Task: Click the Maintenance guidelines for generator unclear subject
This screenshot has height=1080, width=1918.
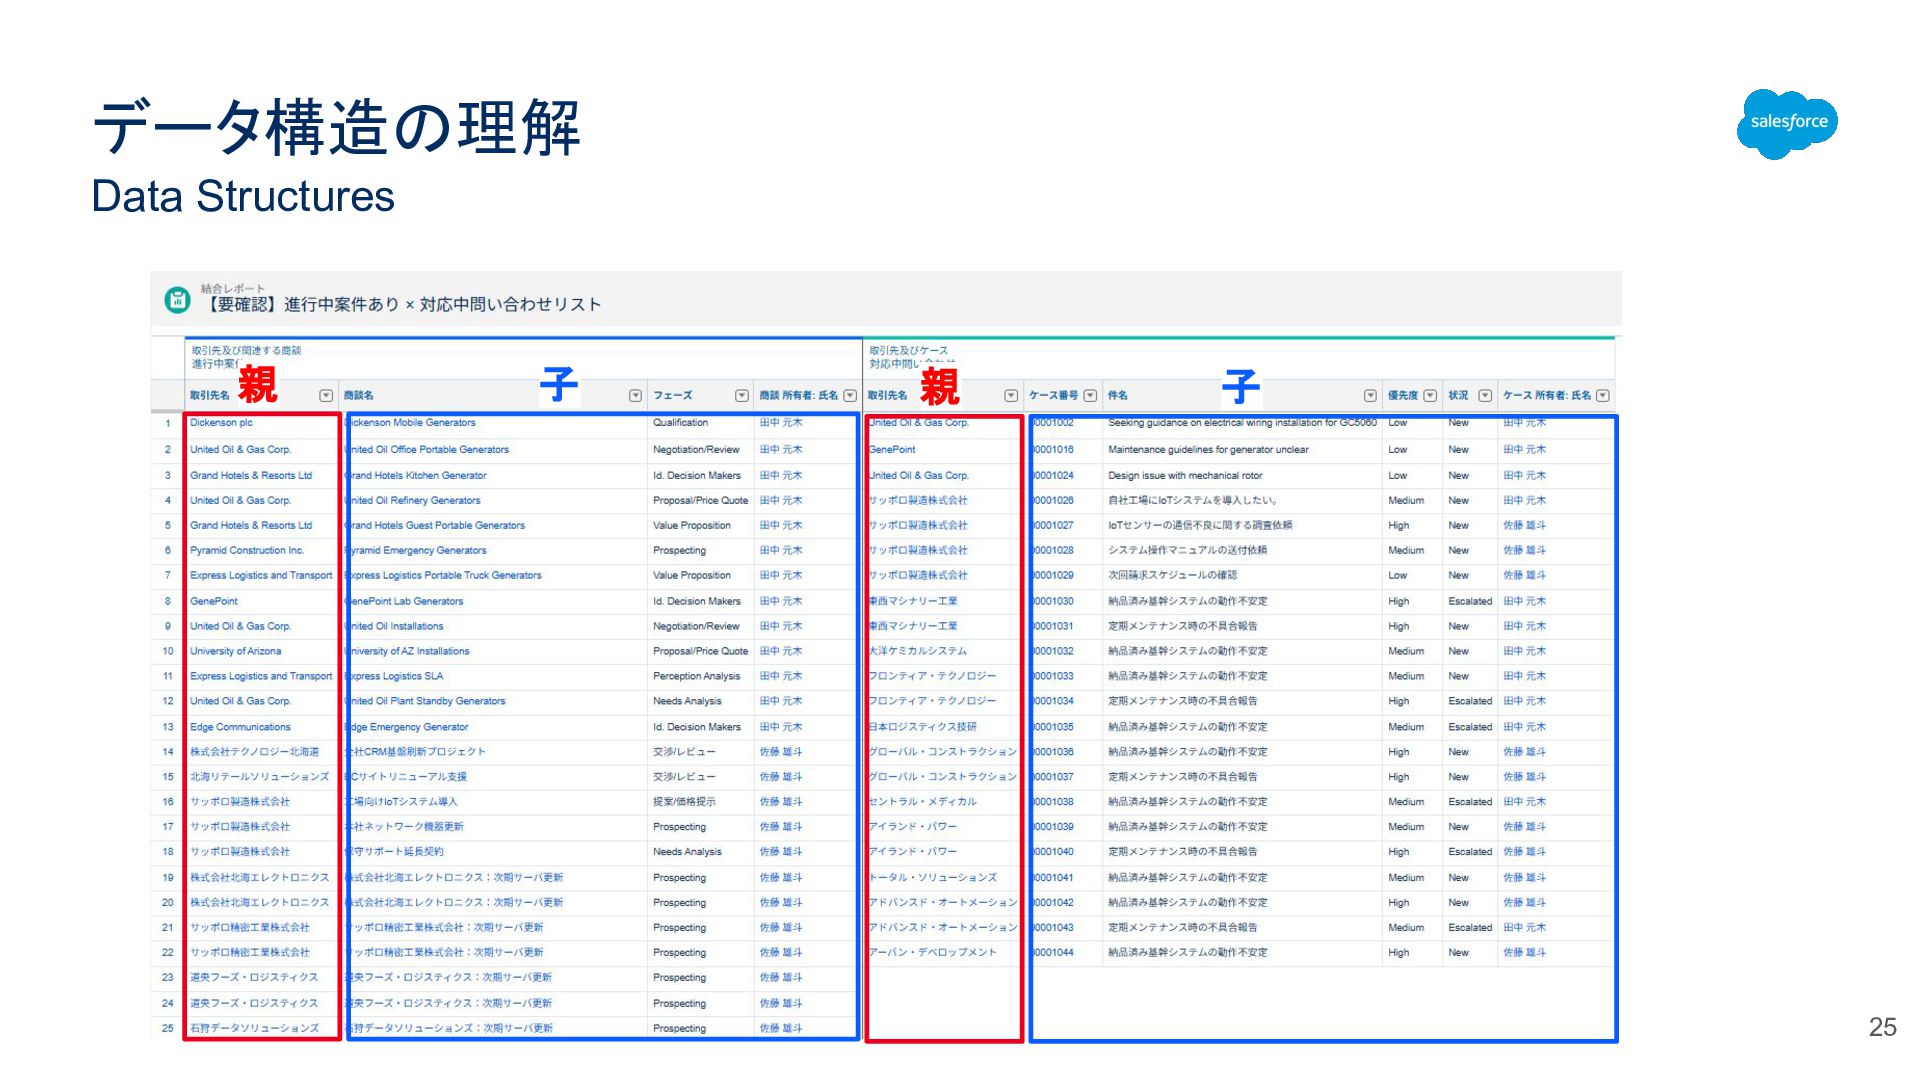Action: (1208, 450)
